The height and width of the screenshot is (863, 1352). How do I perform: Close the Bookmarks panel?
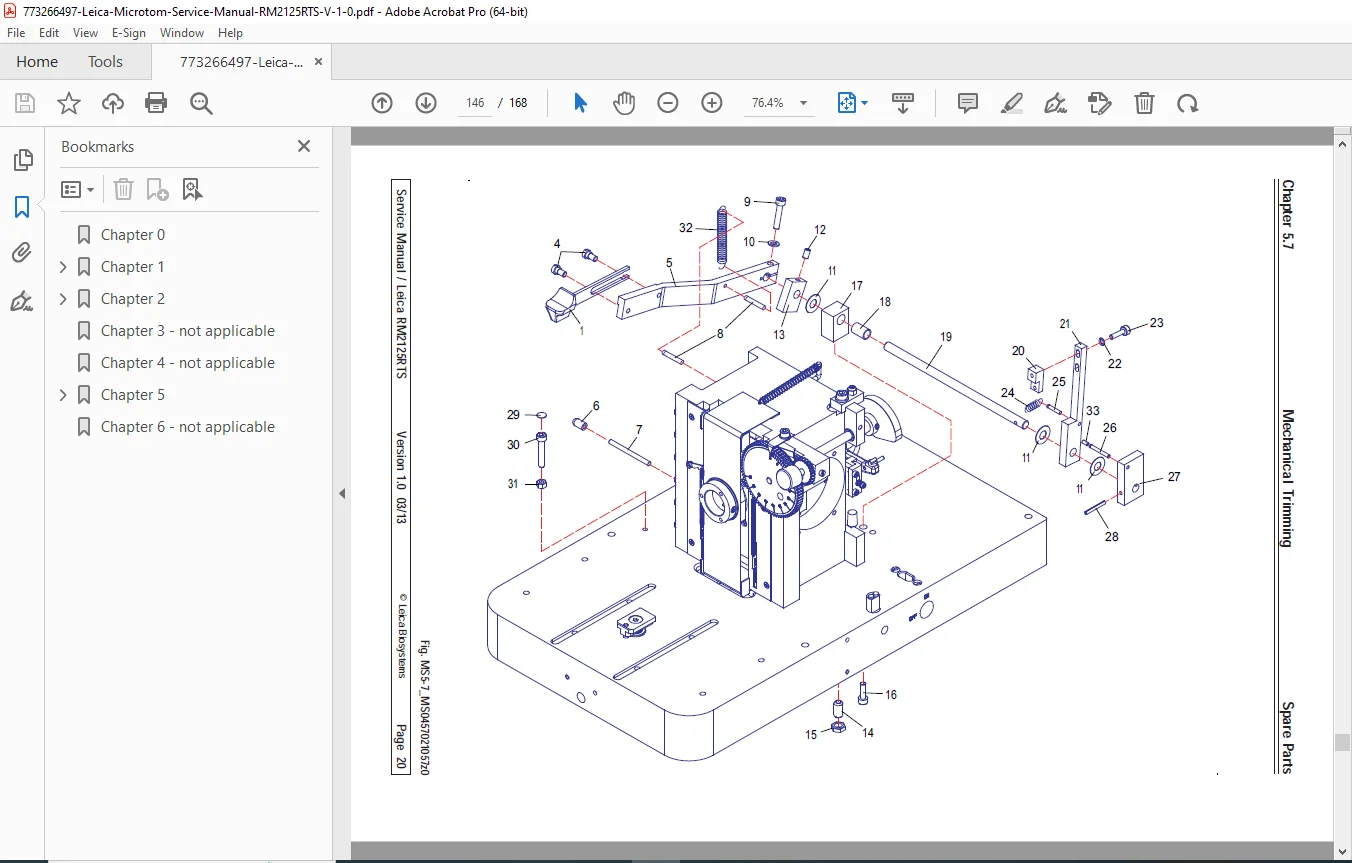(304, 146)
